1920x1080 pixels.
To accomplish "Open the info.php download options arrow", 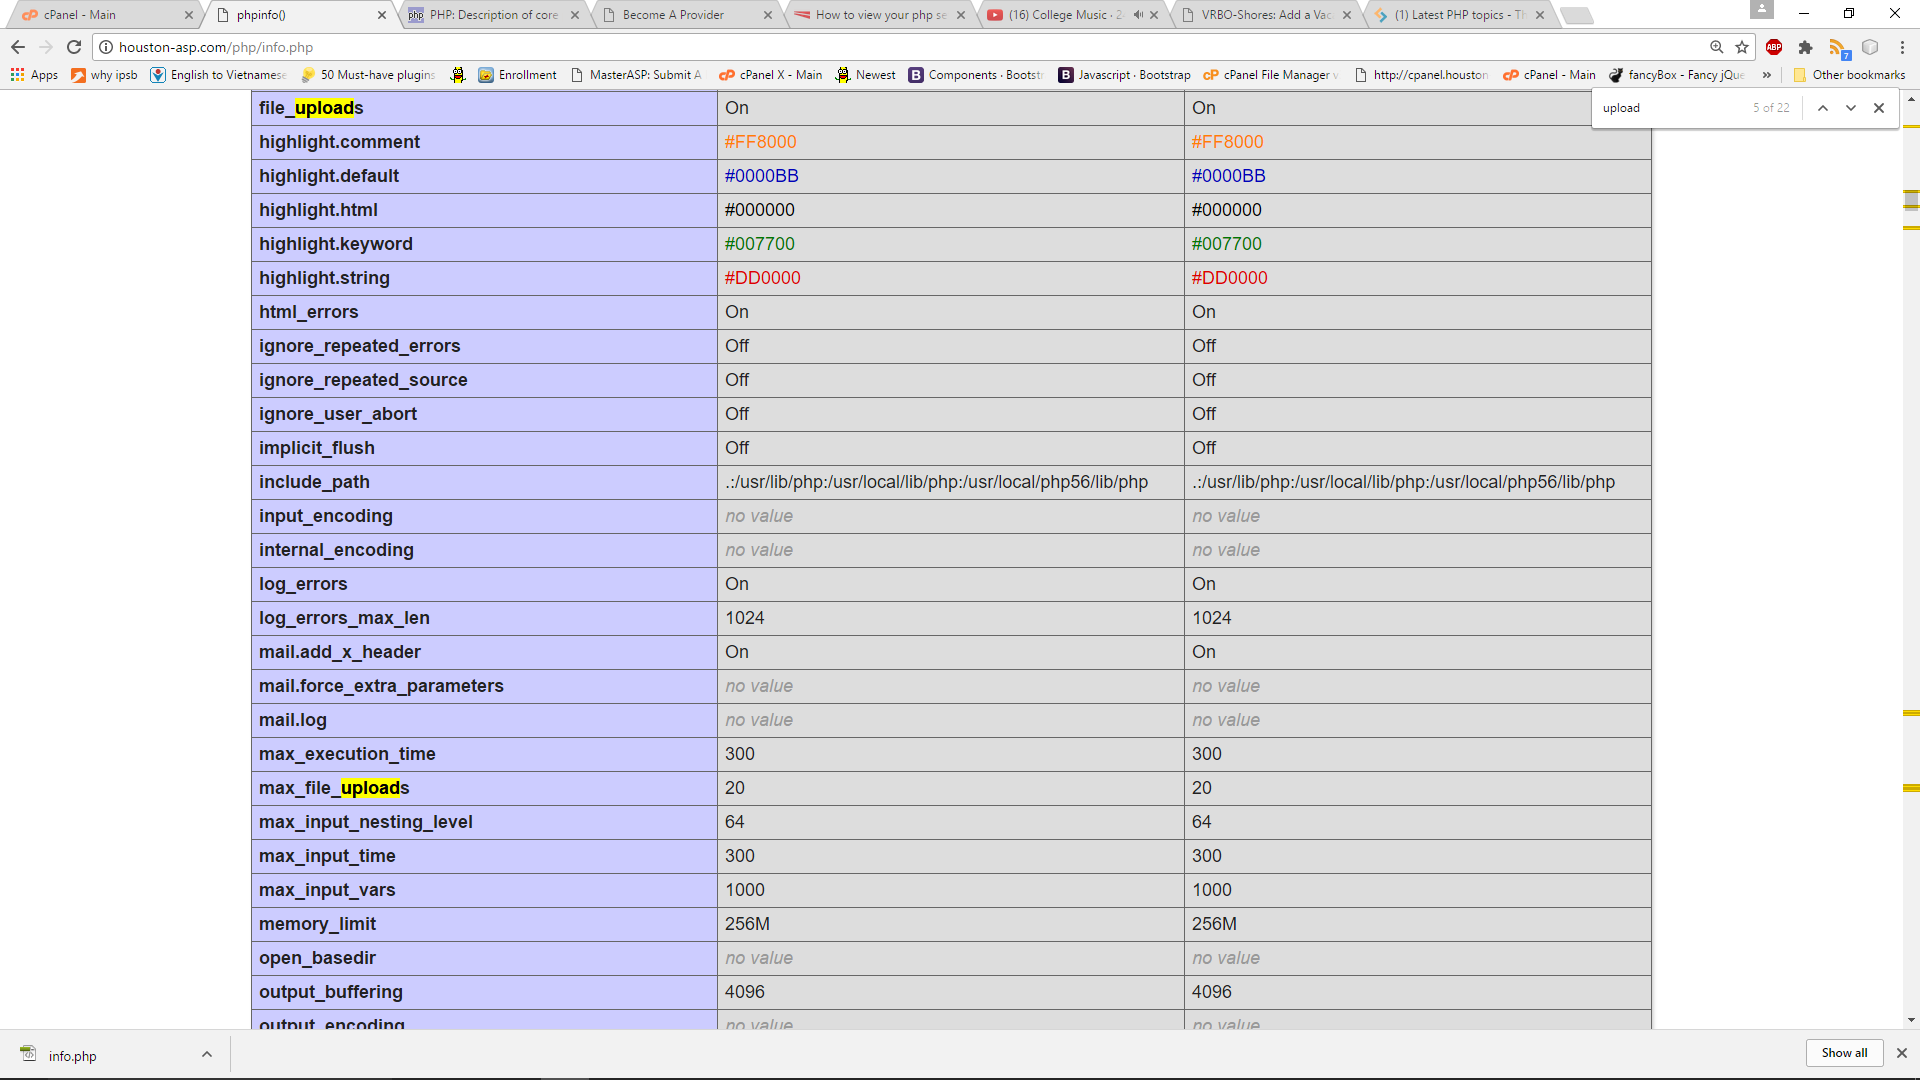I will pos(207,1054).
